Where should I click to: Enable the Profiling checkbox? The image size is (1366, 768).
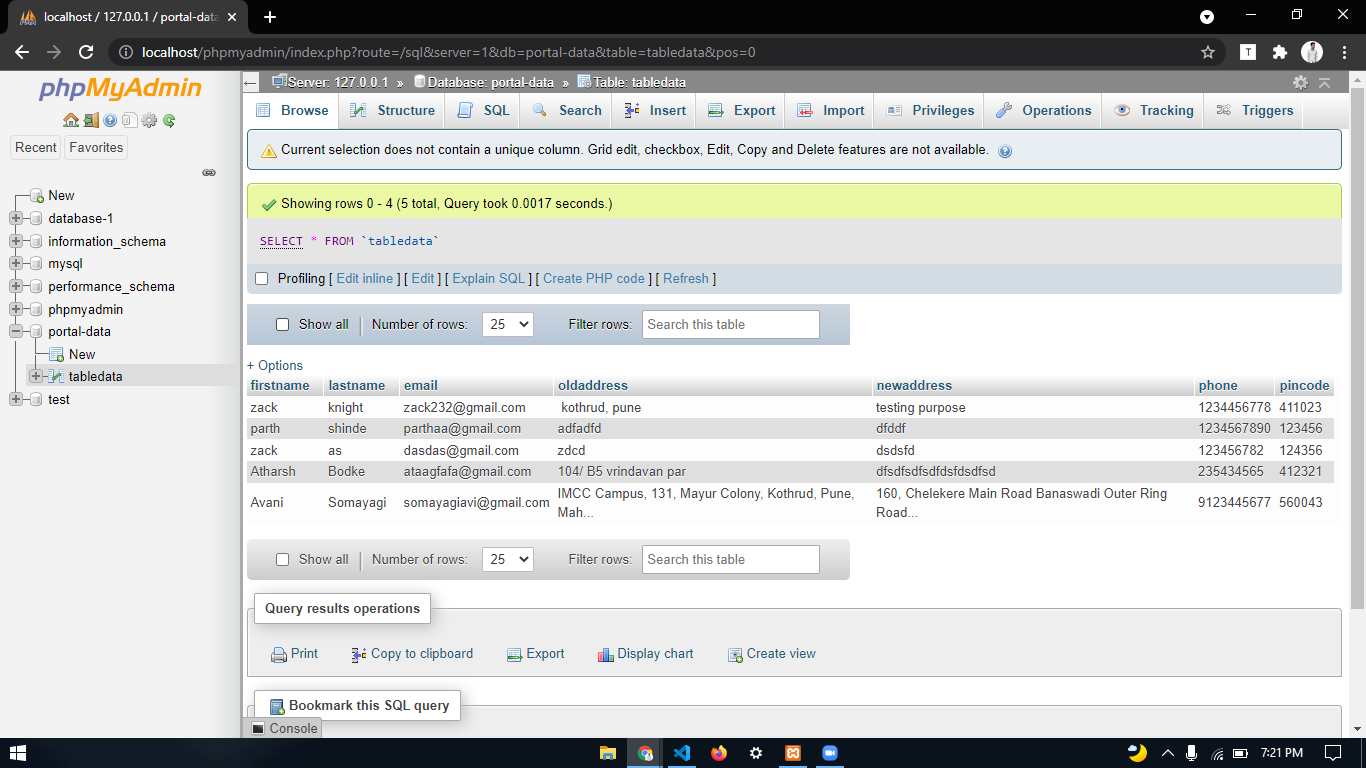(x=262, y=279)
